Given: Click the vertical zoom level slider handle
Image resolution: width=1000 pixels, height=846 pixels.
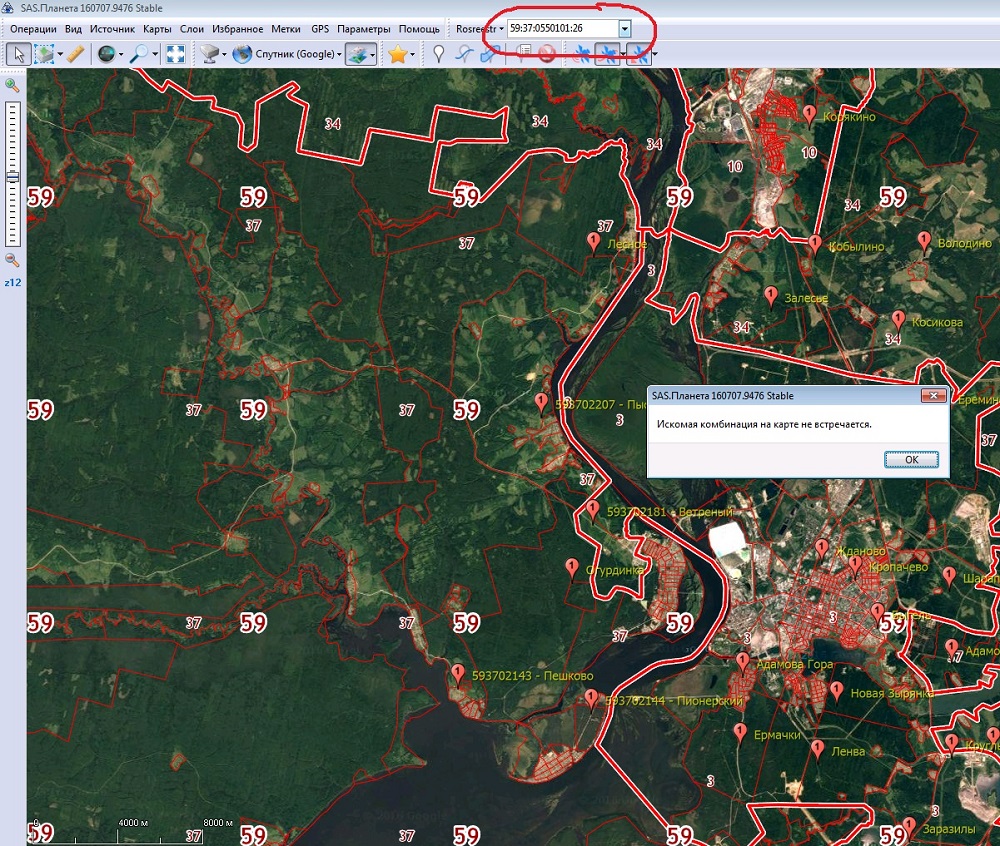Looking at the screenshot, I should coord(12,177).
